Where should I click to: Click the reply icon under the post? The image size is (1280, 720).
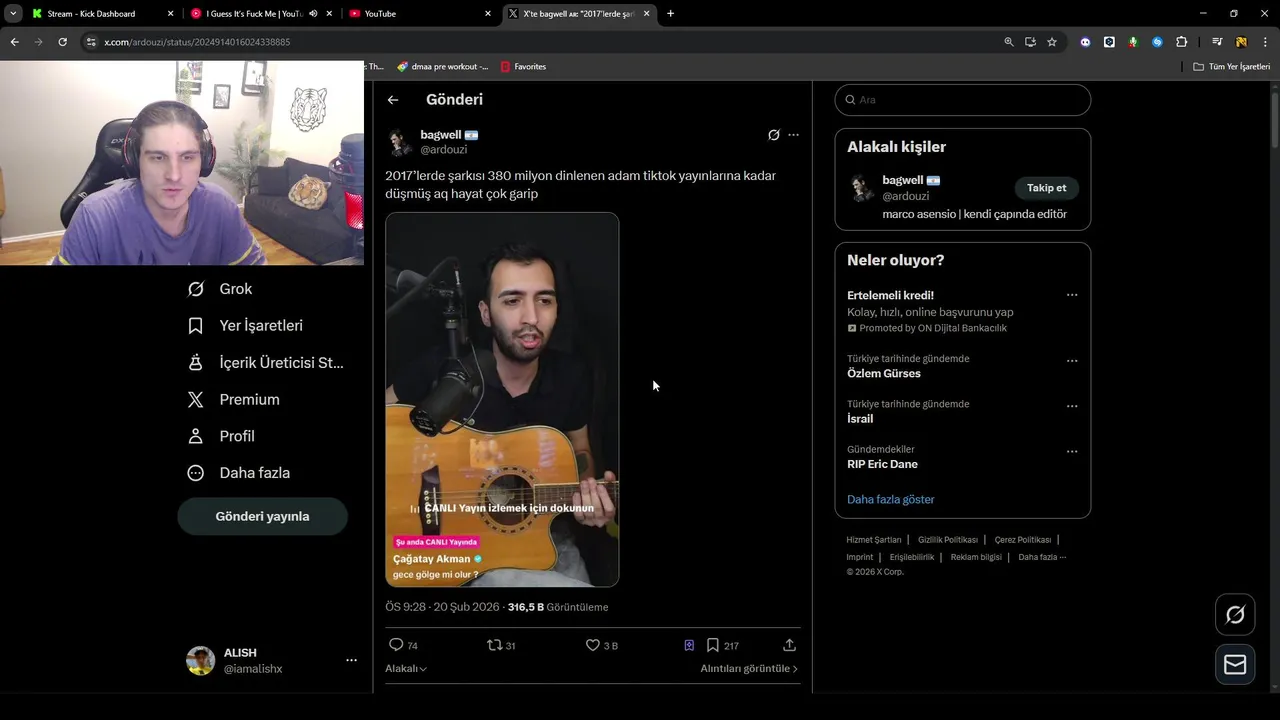click(396, 645)
